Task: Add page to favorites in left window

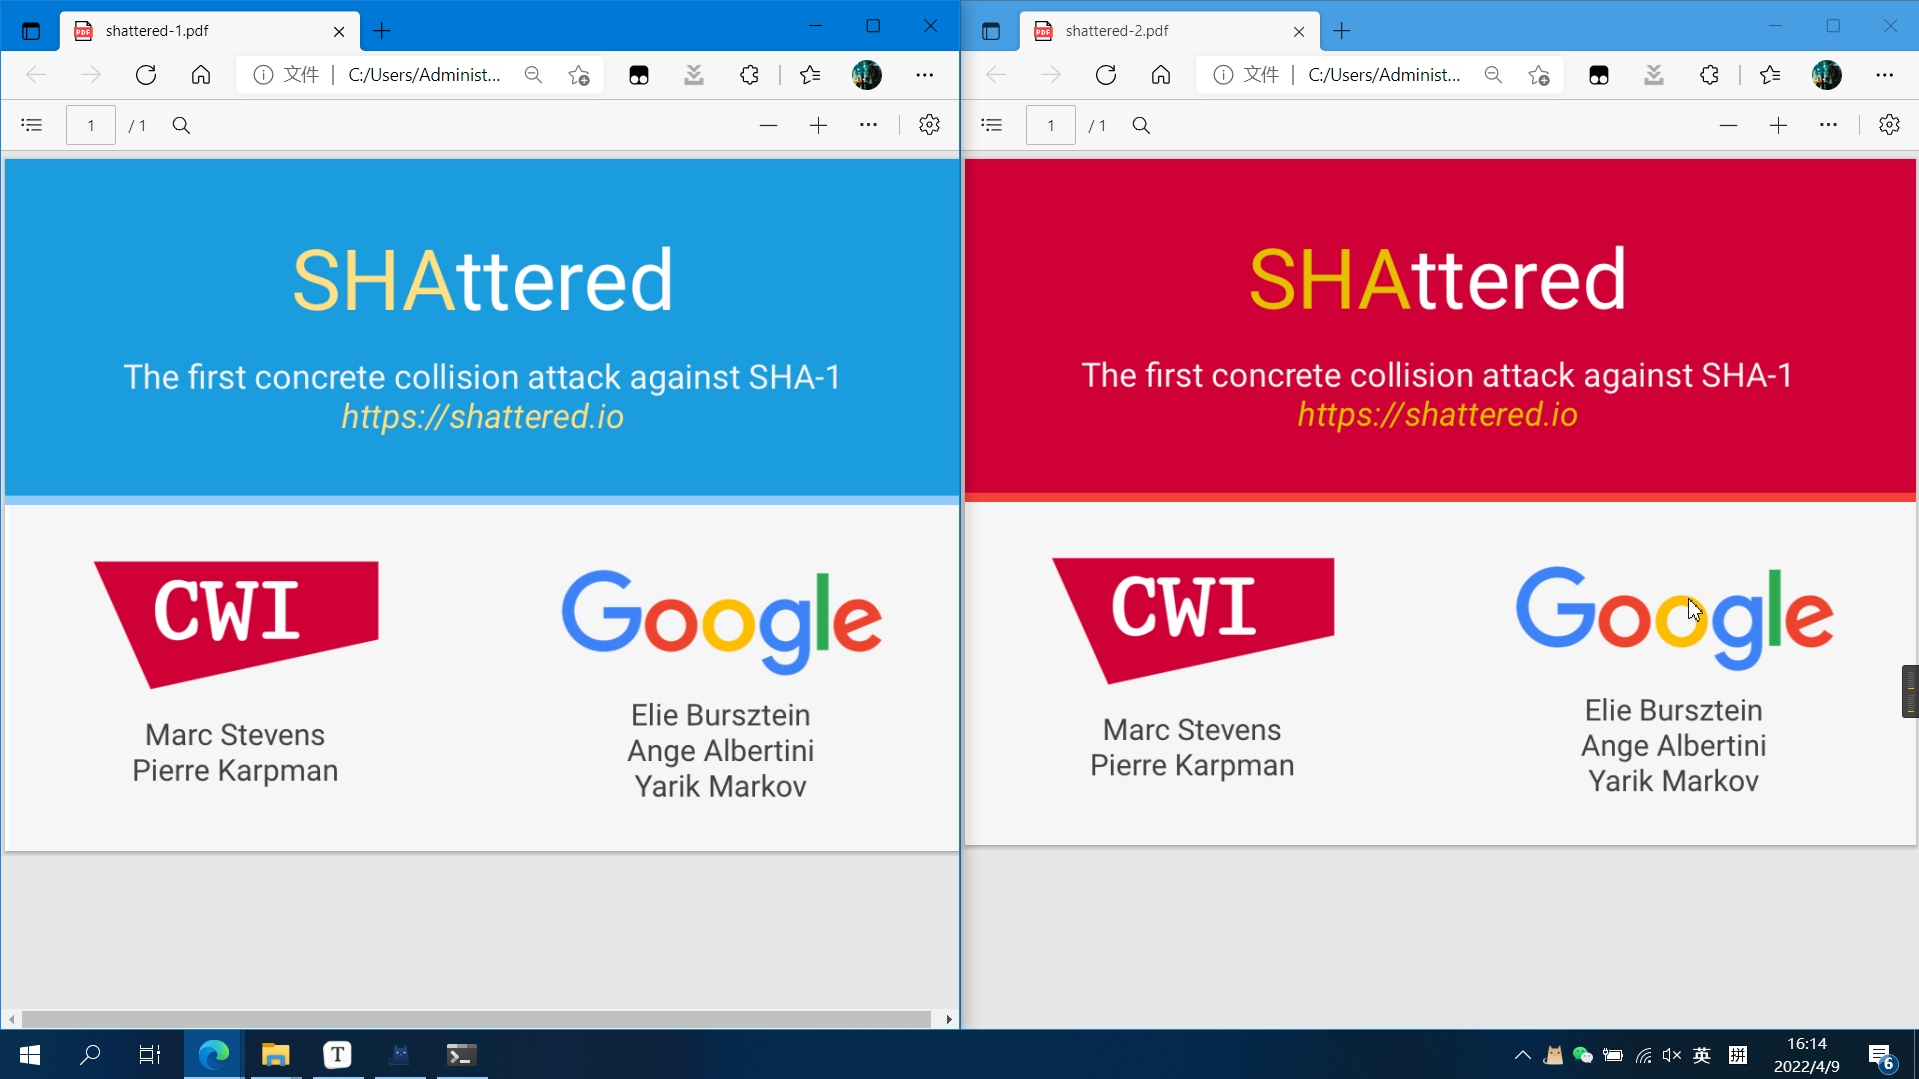Action: [x=579, y=75]
